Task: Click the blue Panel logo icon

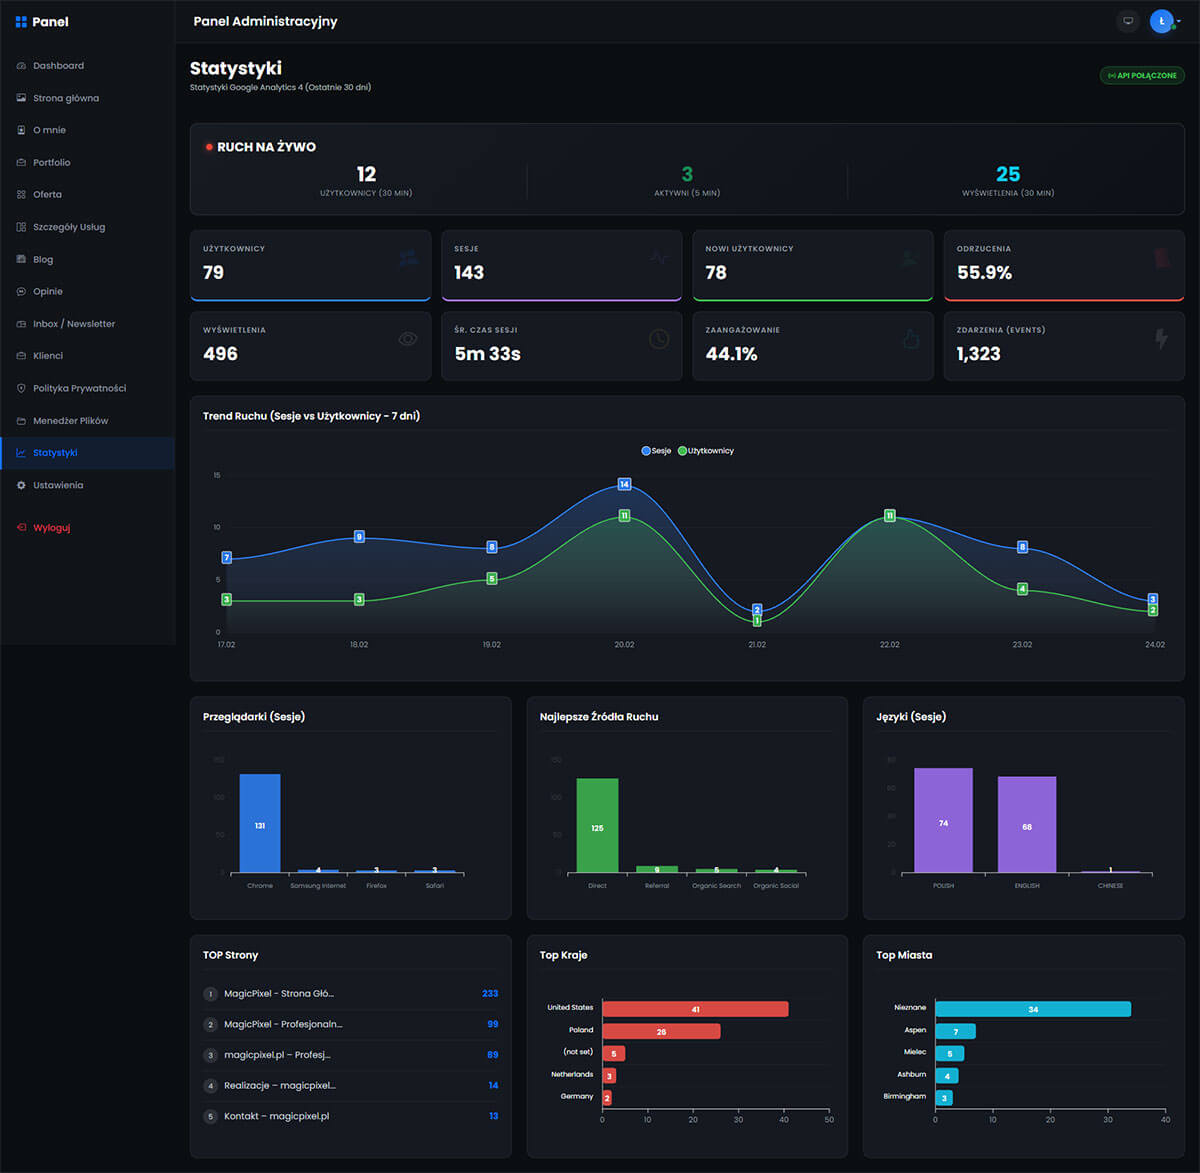Action: (20, 21)
